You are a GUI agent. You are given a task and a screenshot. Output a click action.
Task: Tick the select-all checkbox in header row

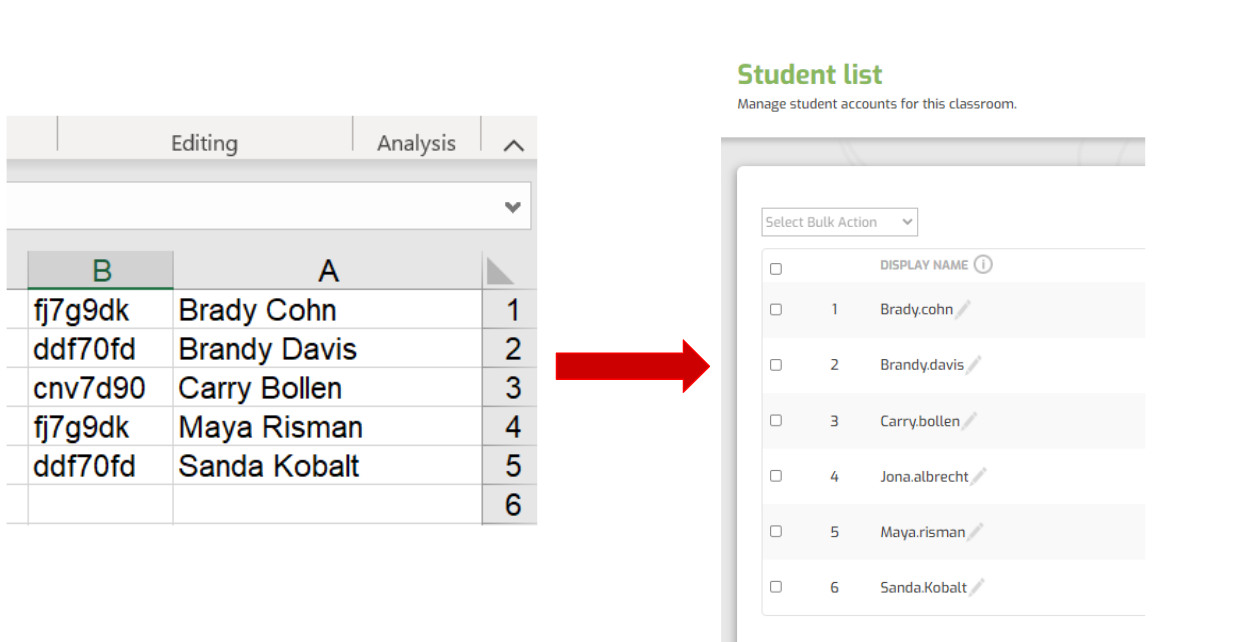[x=776, y=269]
